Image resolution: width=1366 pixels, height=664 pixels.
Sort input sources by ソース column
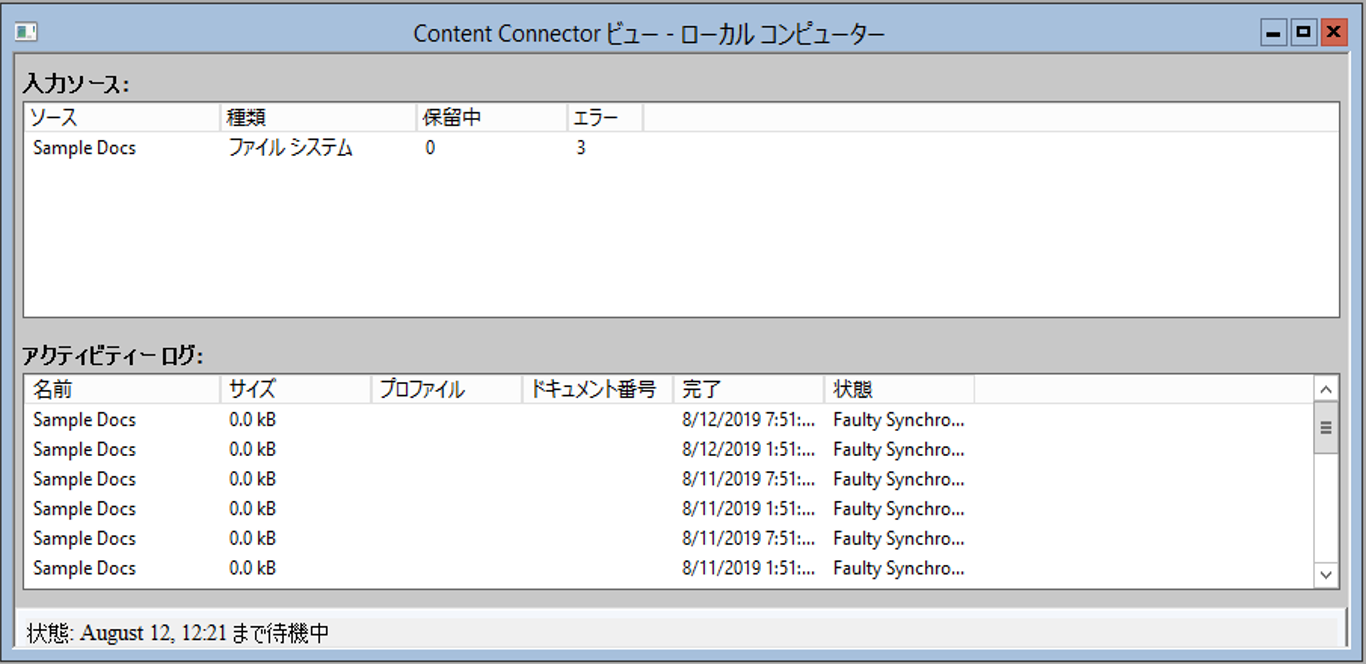[x=122, y=117]
